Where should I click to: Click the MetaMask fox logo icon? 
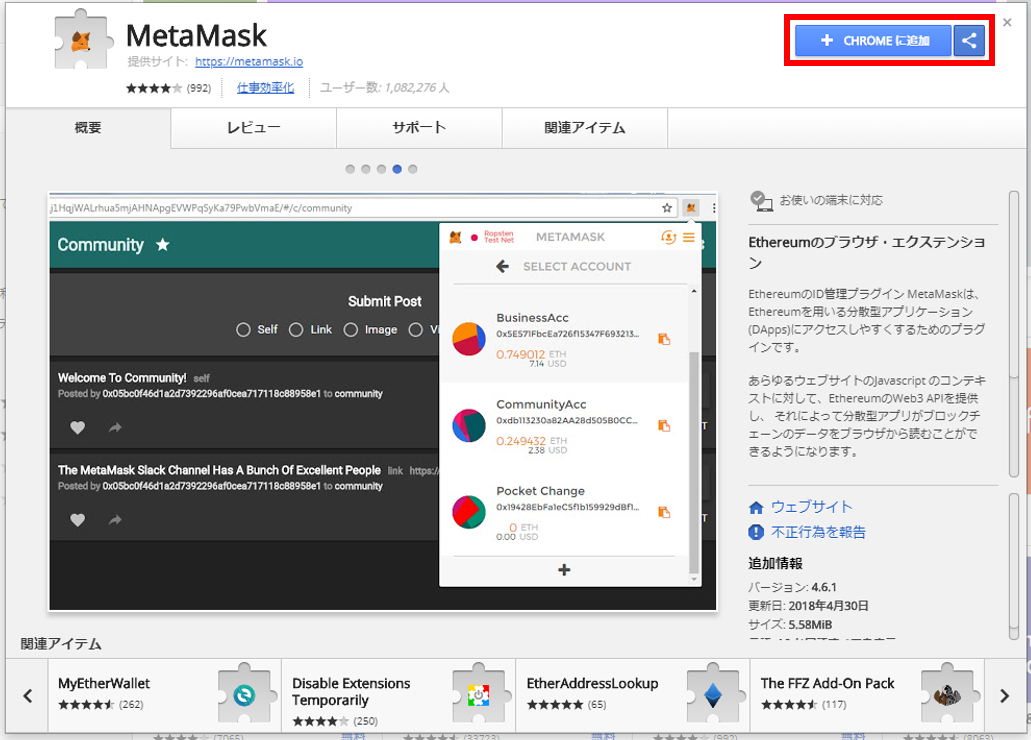(x=81, y=41)
